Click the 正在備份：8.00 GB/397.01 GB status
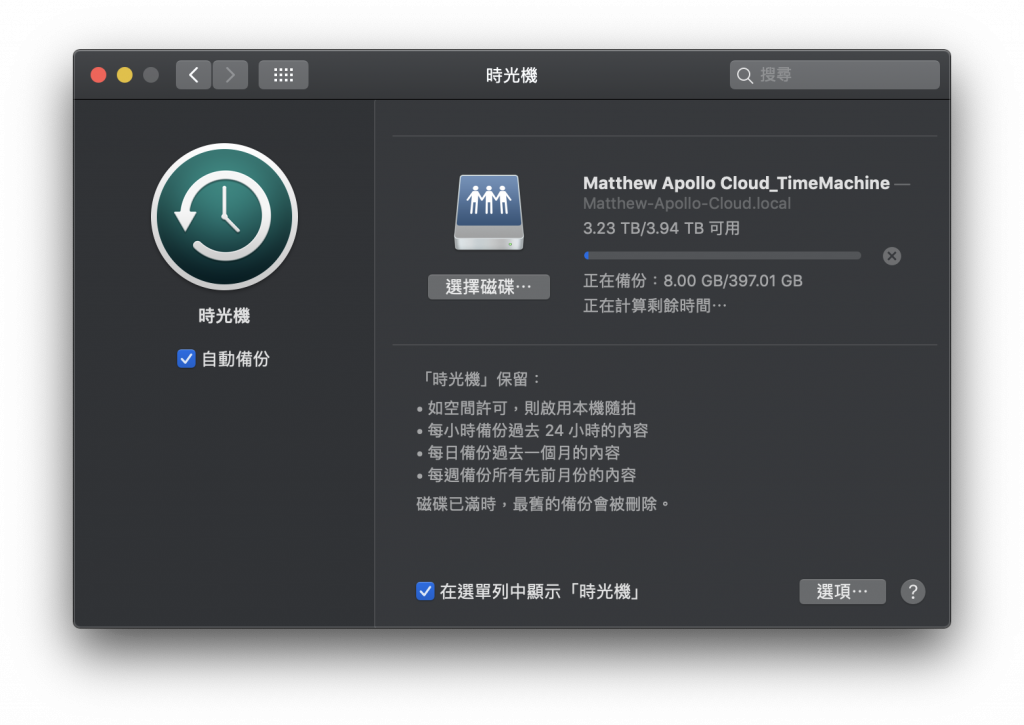 coord(692,281)
